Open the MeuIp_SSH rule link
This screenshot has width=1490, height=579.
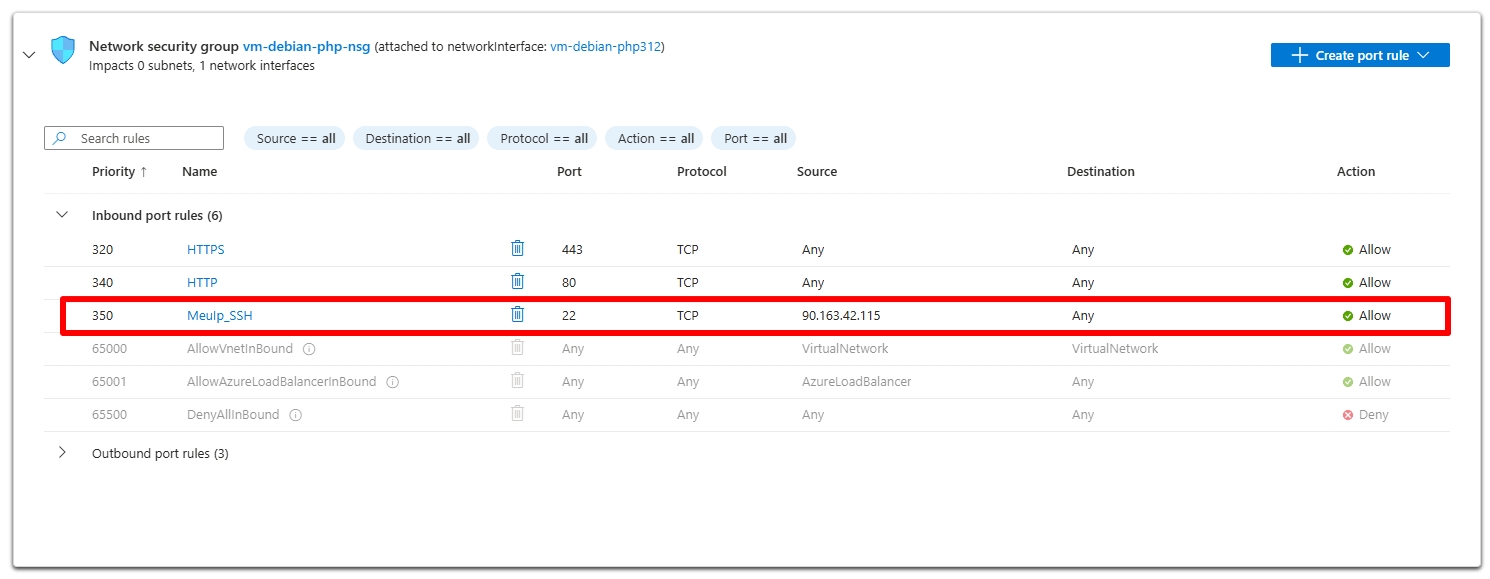pos(220,316)
